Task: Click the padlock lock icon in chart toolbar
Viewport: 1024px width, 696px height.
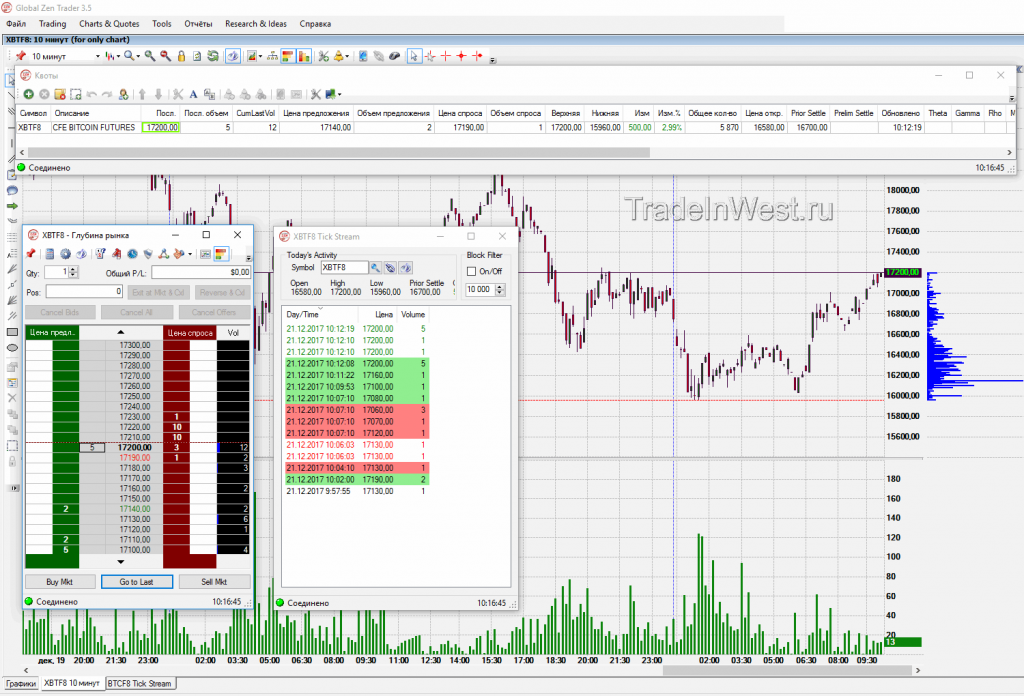Action: coord(182,56)
